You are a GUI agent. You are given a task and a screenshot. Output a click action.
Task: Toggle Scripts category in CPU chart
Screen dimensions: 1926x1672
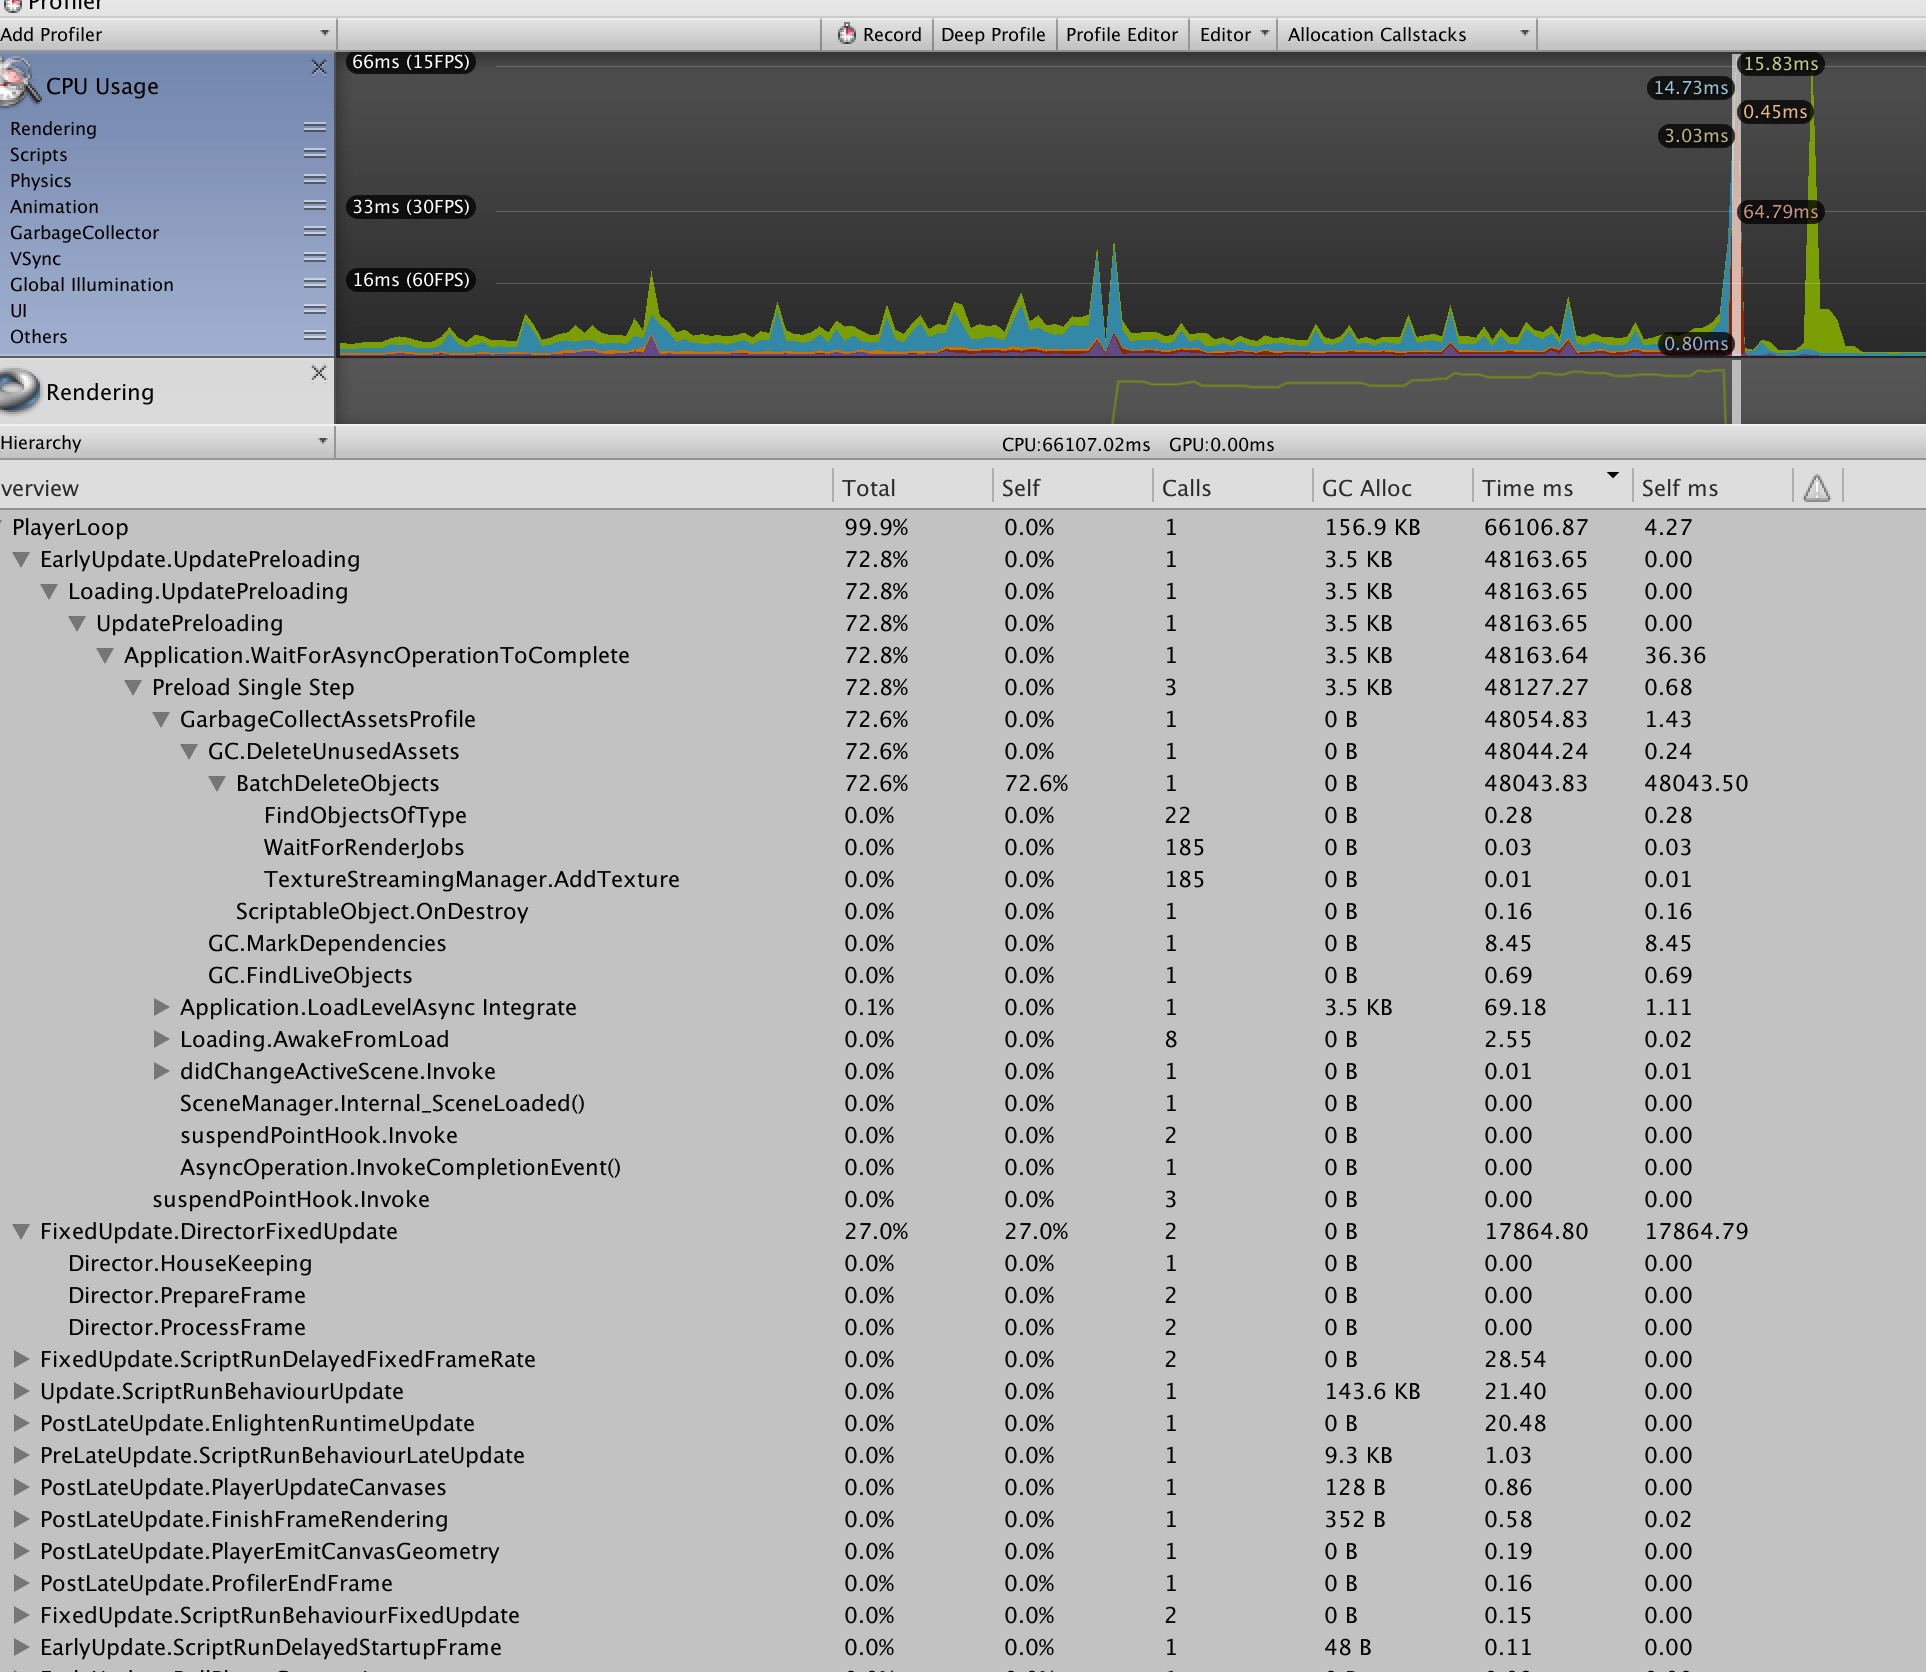coord(38,154)
